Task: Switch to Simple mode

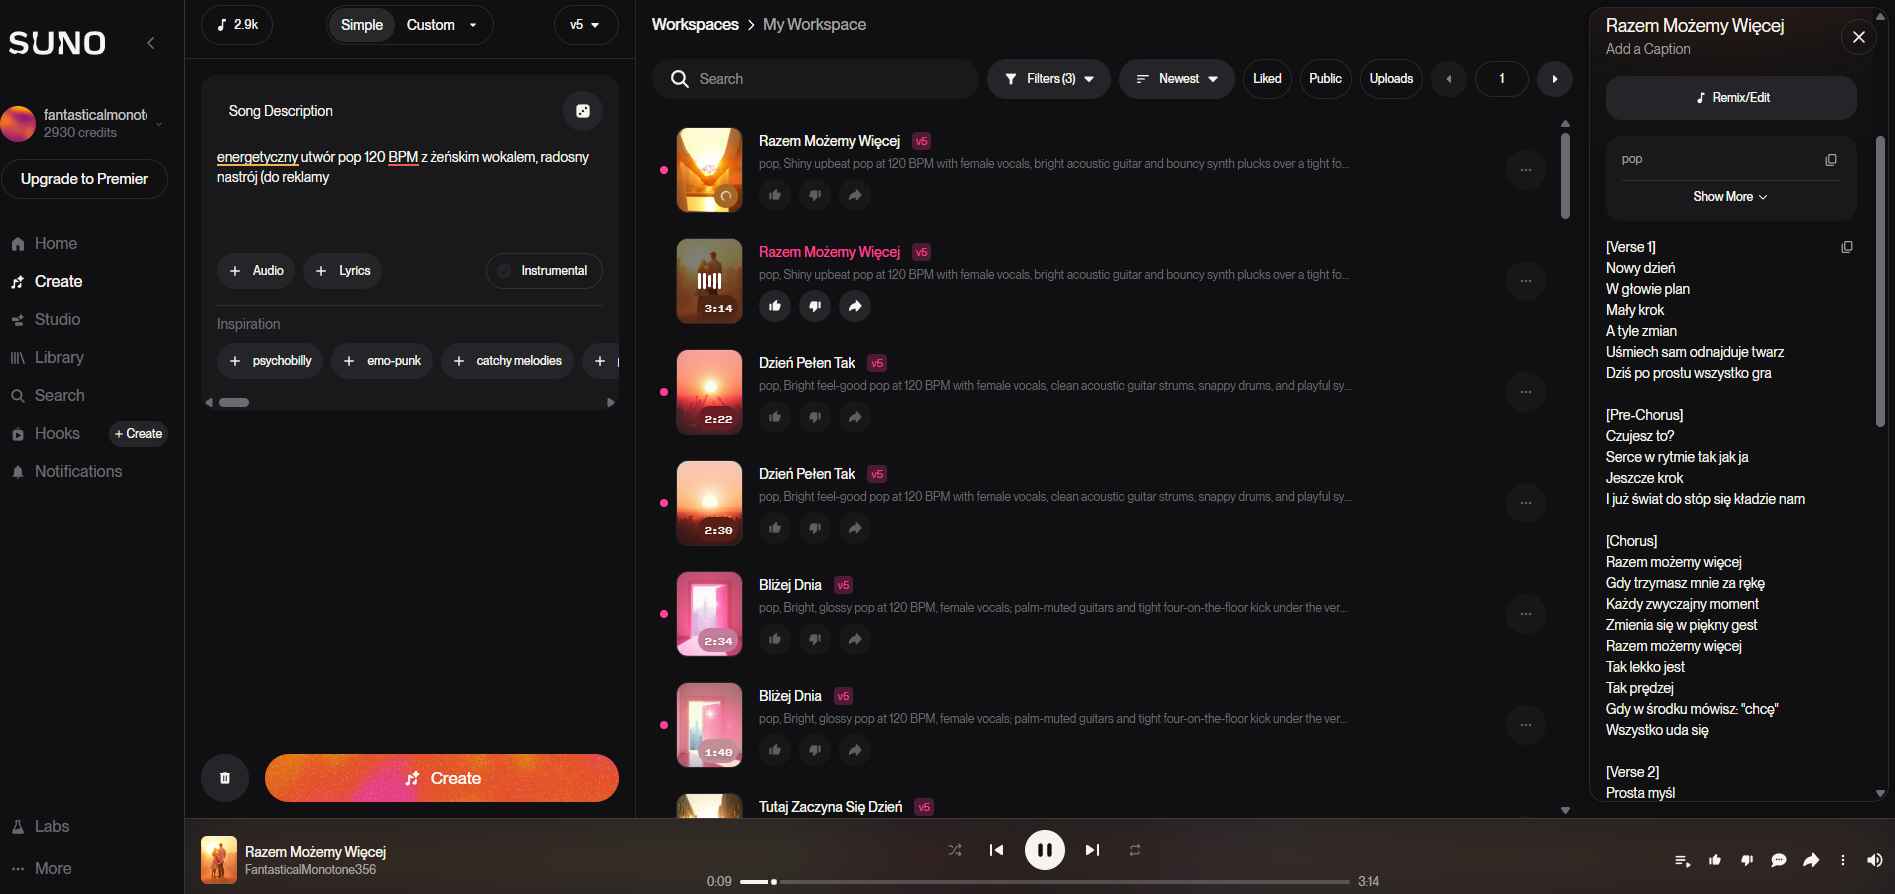Action: click(362, 25)
